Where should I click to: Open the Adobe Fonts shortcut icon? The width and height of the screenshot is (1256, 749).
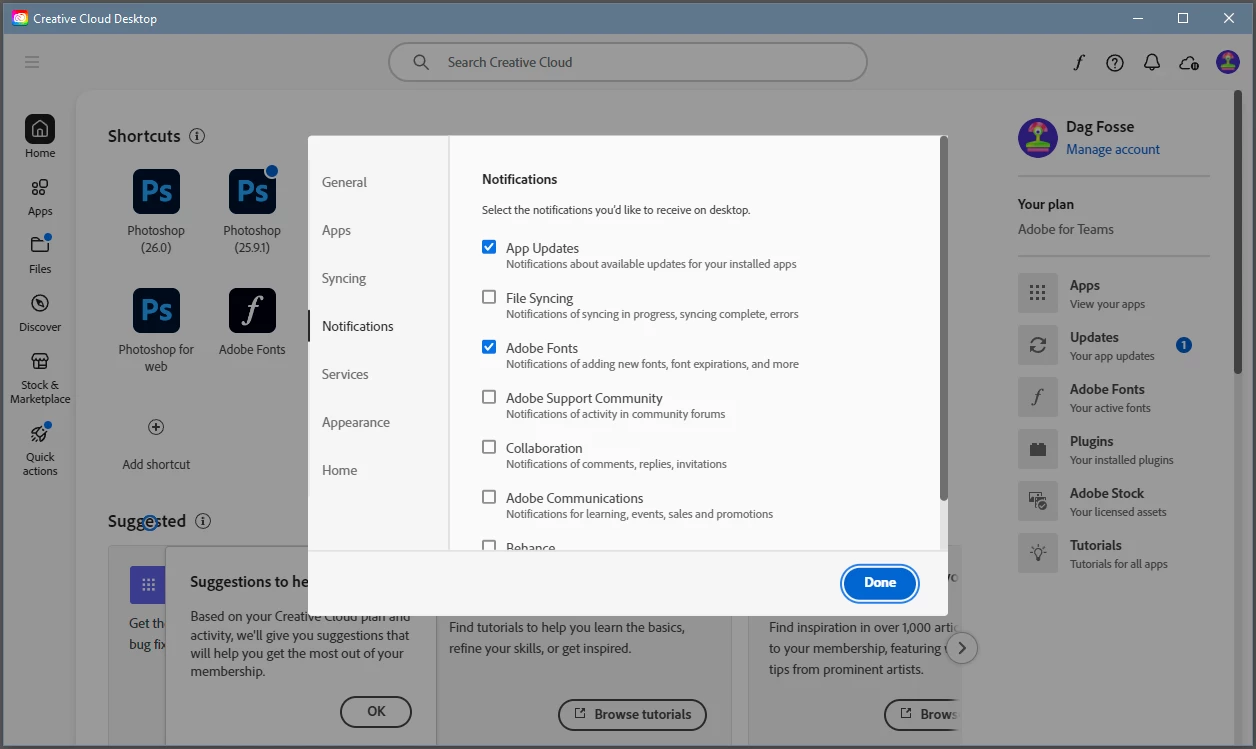pos(252,311)
